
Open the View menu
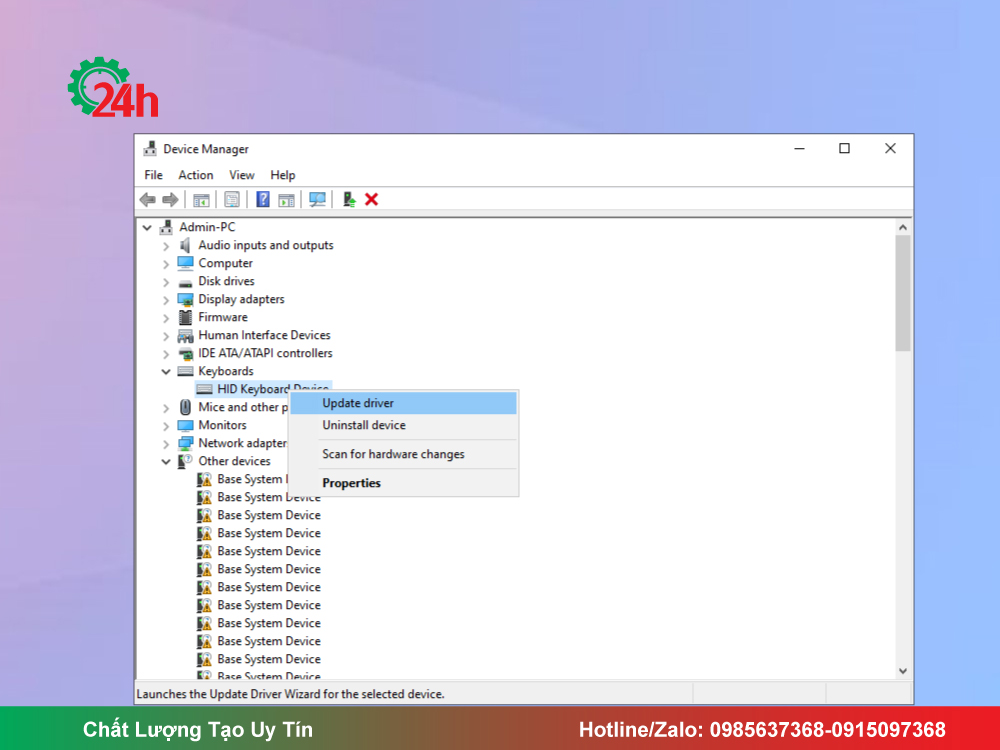(x=242, y=175)
